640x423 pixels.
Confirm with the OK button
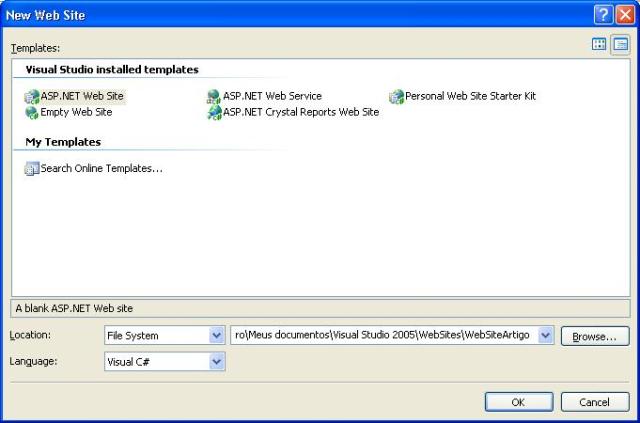518,401
